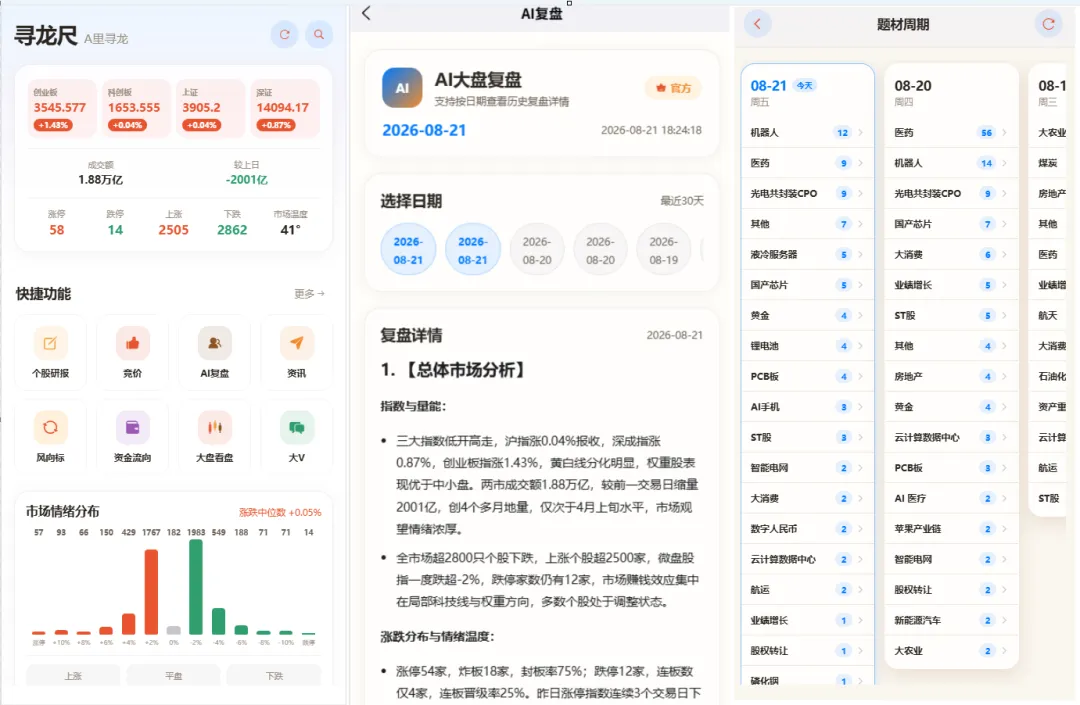
Task: Open 个股研报 shortcut icon
Action: click(50, 344)
